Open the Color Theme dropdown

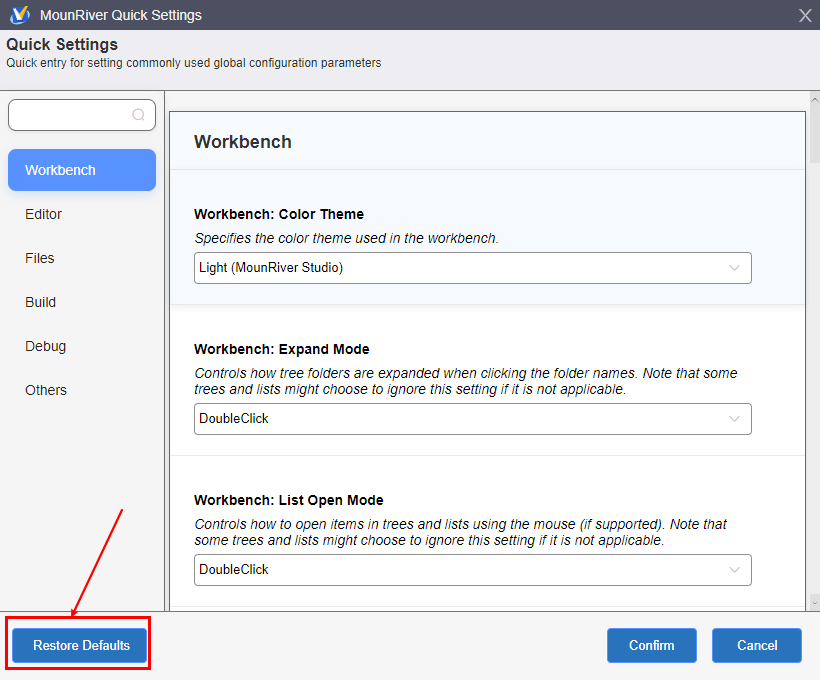pos(472,268)
